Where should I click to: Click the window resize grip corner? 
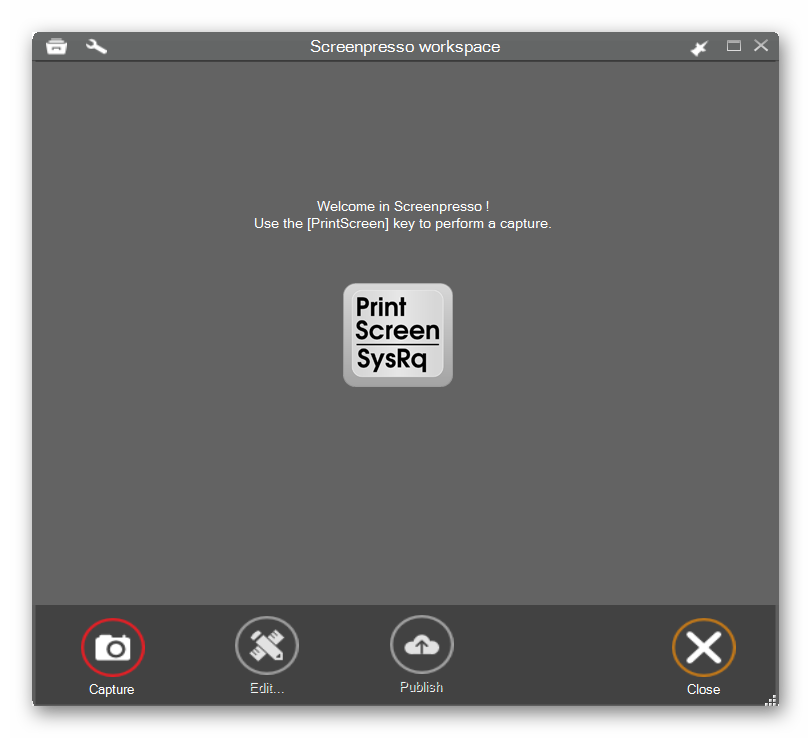(x=771, y=700)
